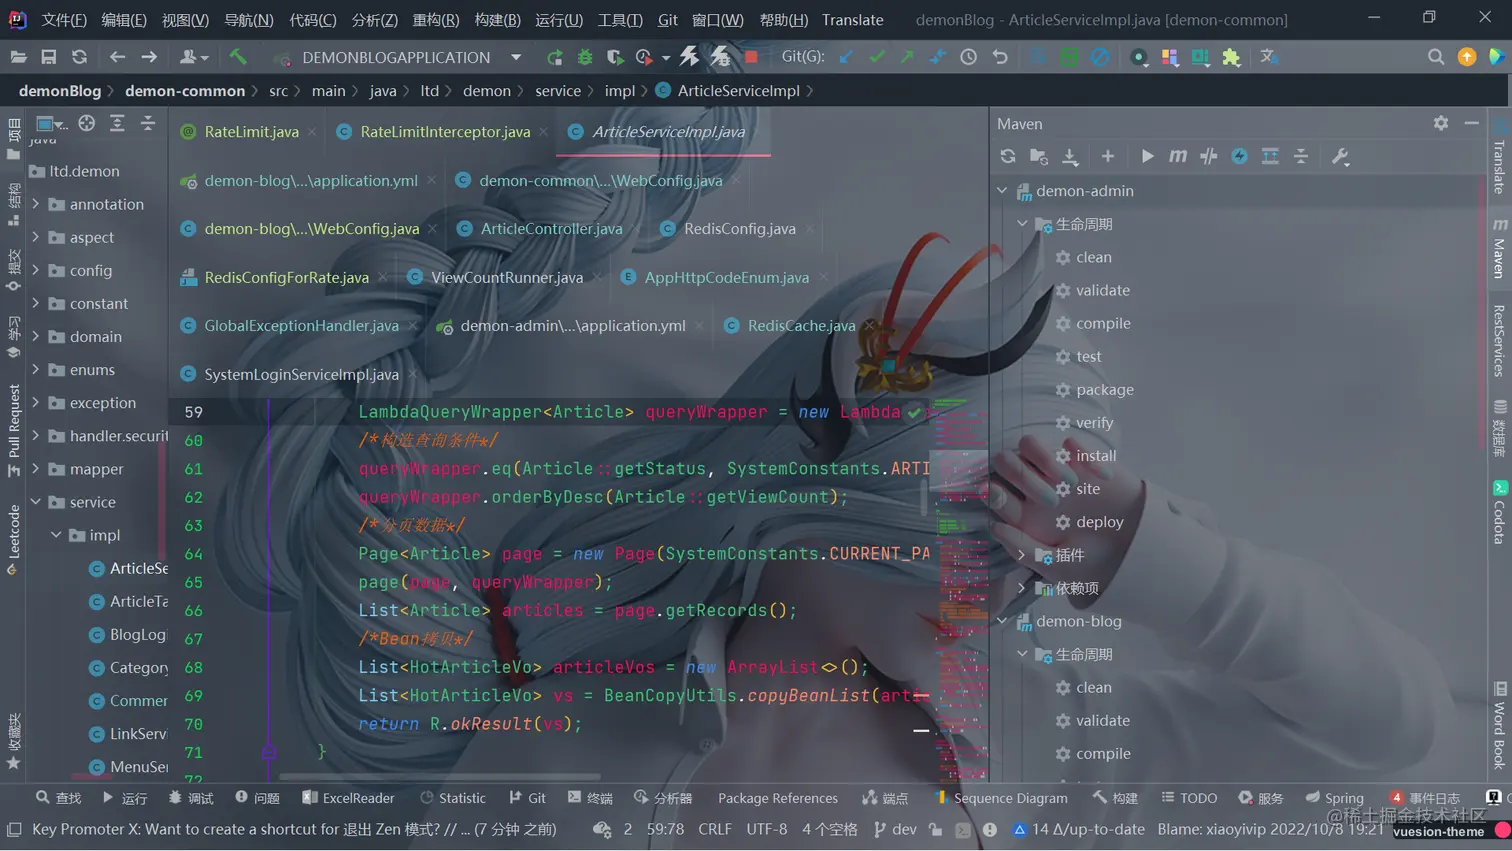Open the Codota side panel tab
The image size is (1512, 851).
pyautogui.click(x=1500, y=513)
